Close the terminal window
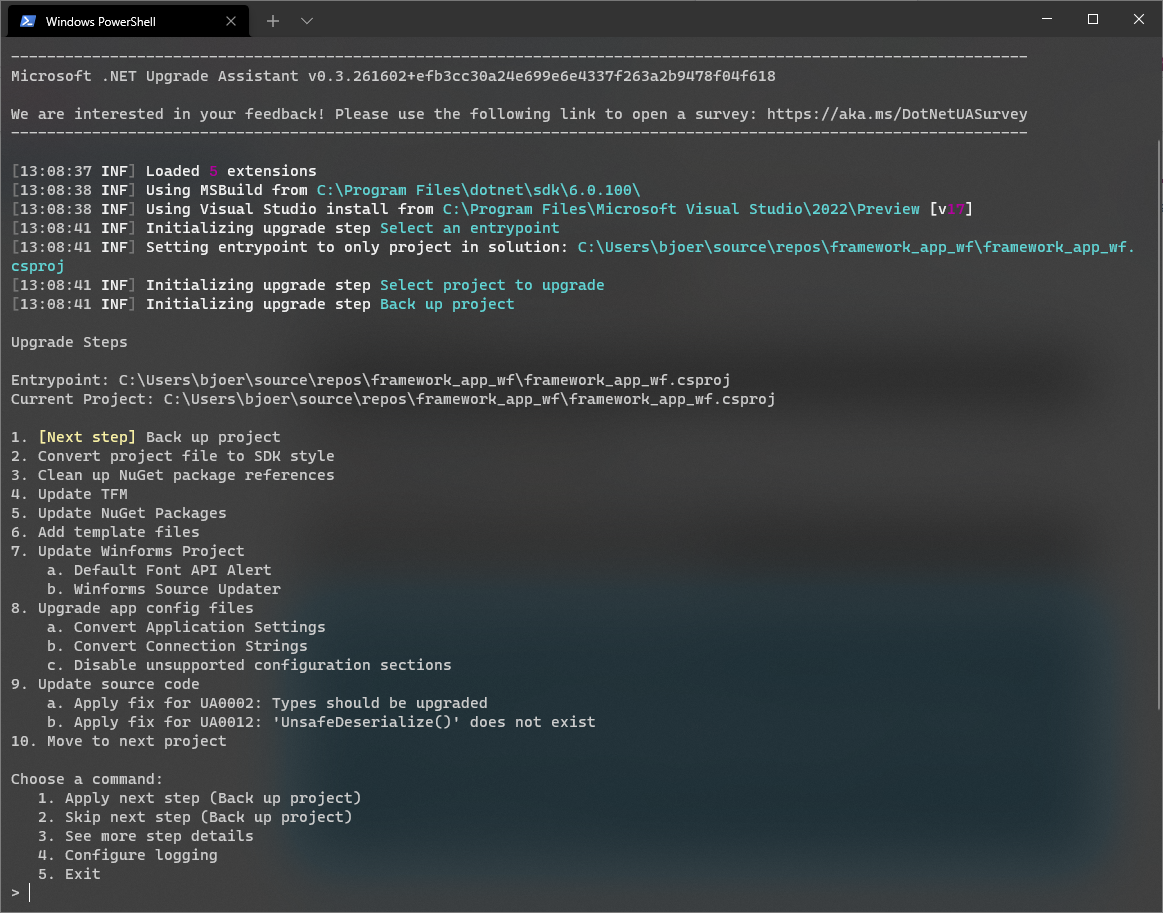The height and width of the screenshot is (913, 1163). point(1139,19)
